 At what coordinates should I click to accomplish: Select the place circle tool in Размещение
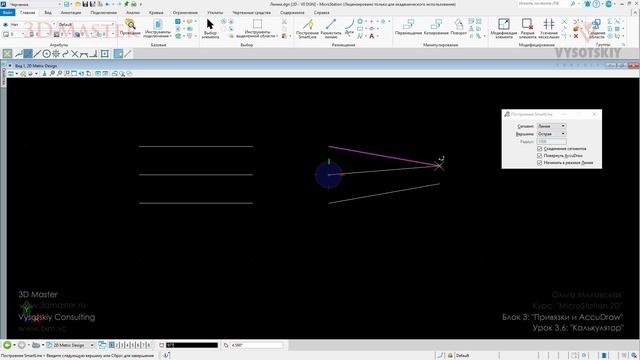pos(360,21)
